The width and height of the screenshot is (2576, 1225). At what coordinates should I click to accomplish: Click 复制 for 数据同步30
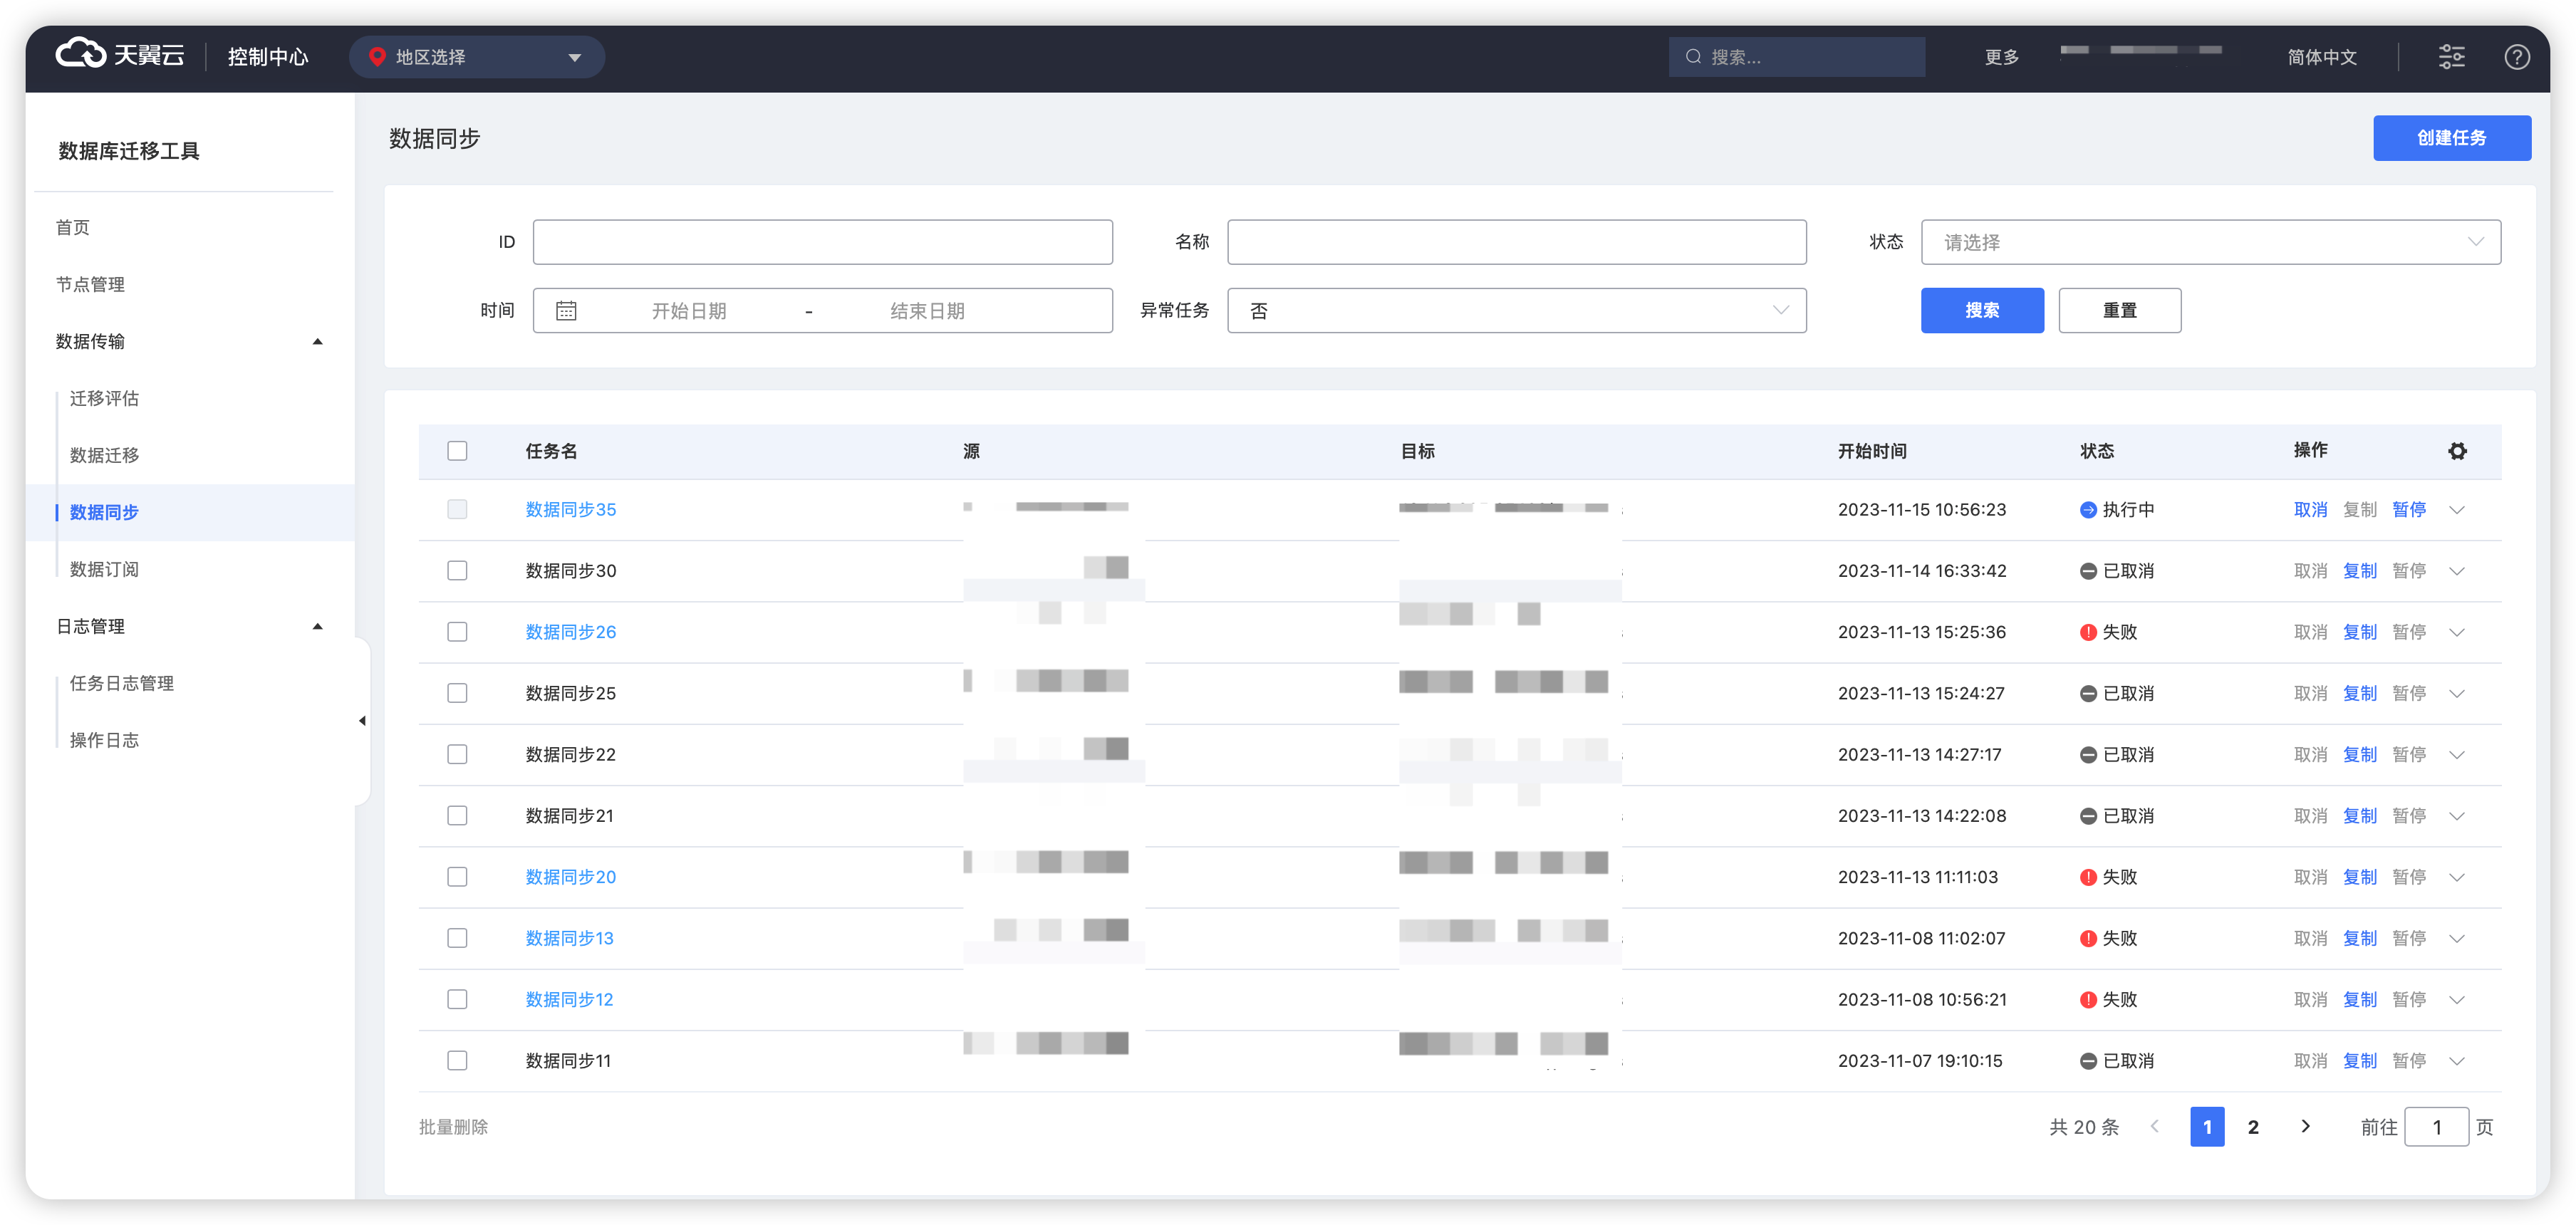click(2360, 571)
